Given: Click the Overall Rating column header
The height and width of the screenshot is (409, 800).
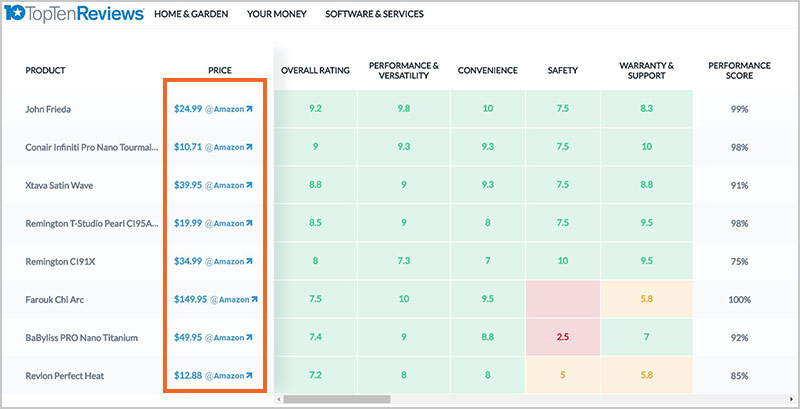Looking at the screenshot, I should point(315,70).
